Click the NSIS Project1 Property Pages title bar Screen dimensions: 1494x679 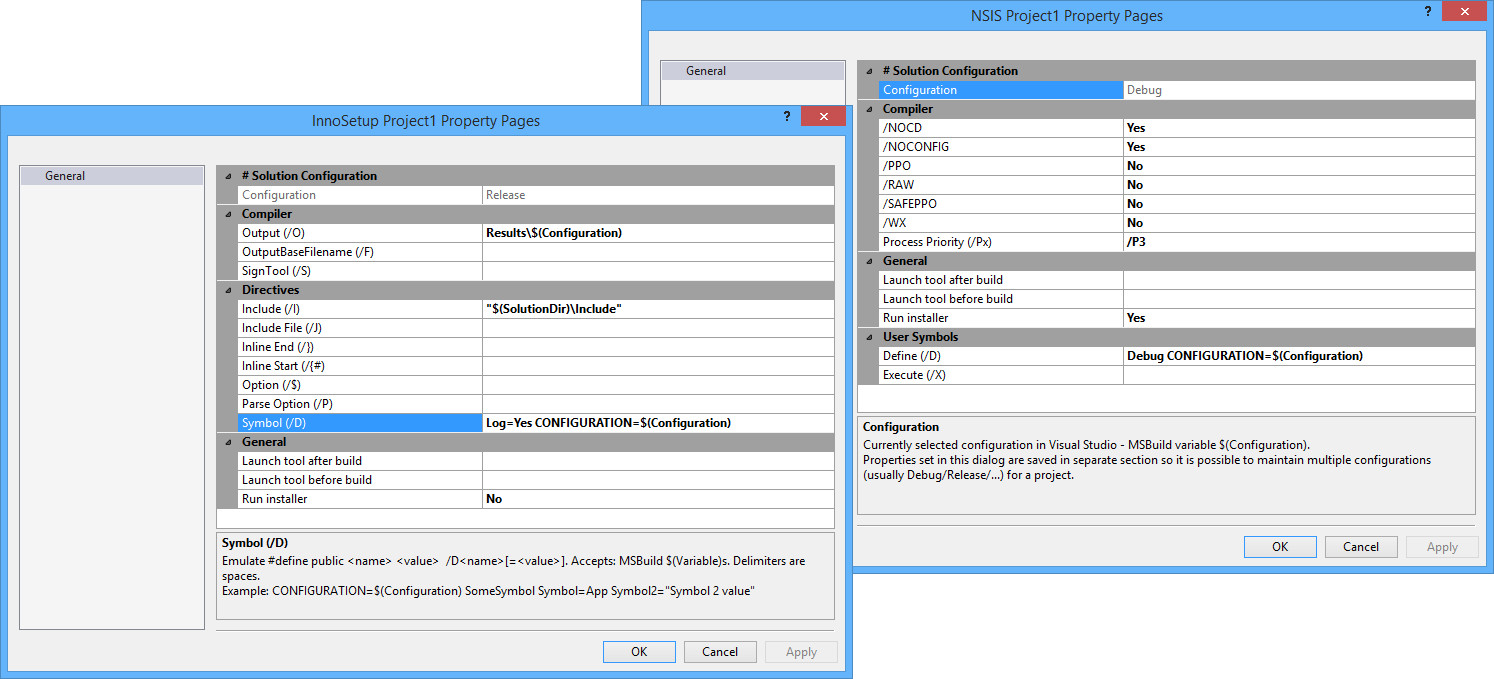(x=1067, y=15)
